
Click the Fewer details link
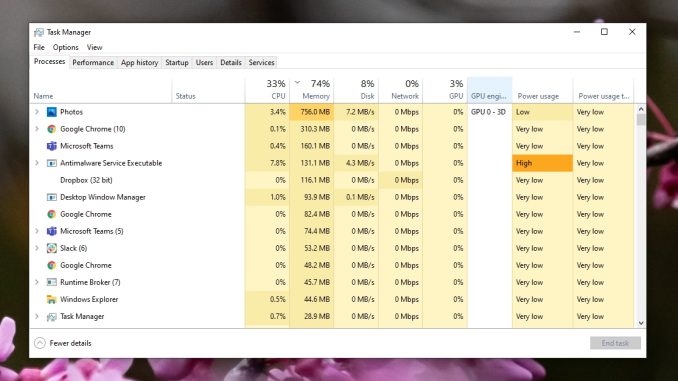70,343
